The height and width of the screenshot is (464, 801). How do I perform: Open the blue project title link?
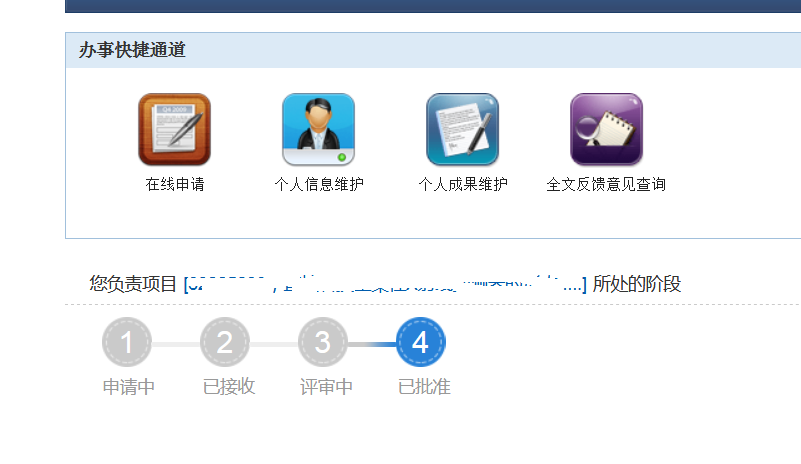(385, 284)
